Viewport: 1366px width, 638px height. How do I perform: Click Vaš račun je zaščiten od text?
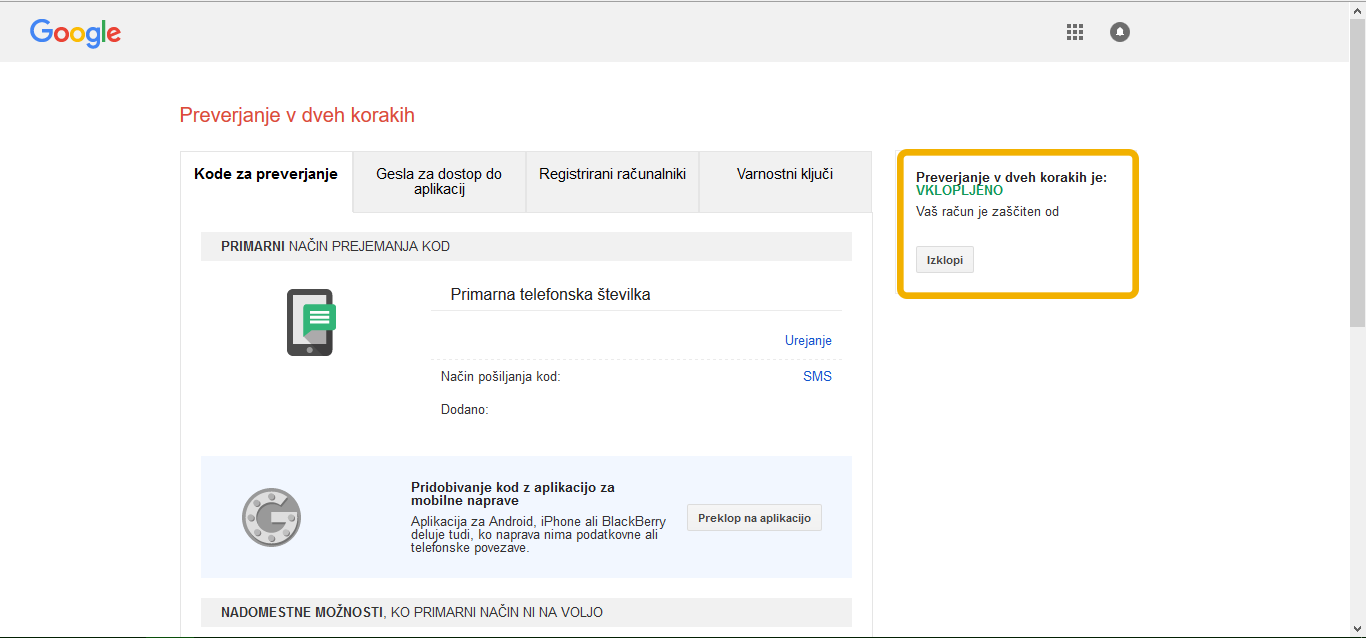(x=987, y=212)
